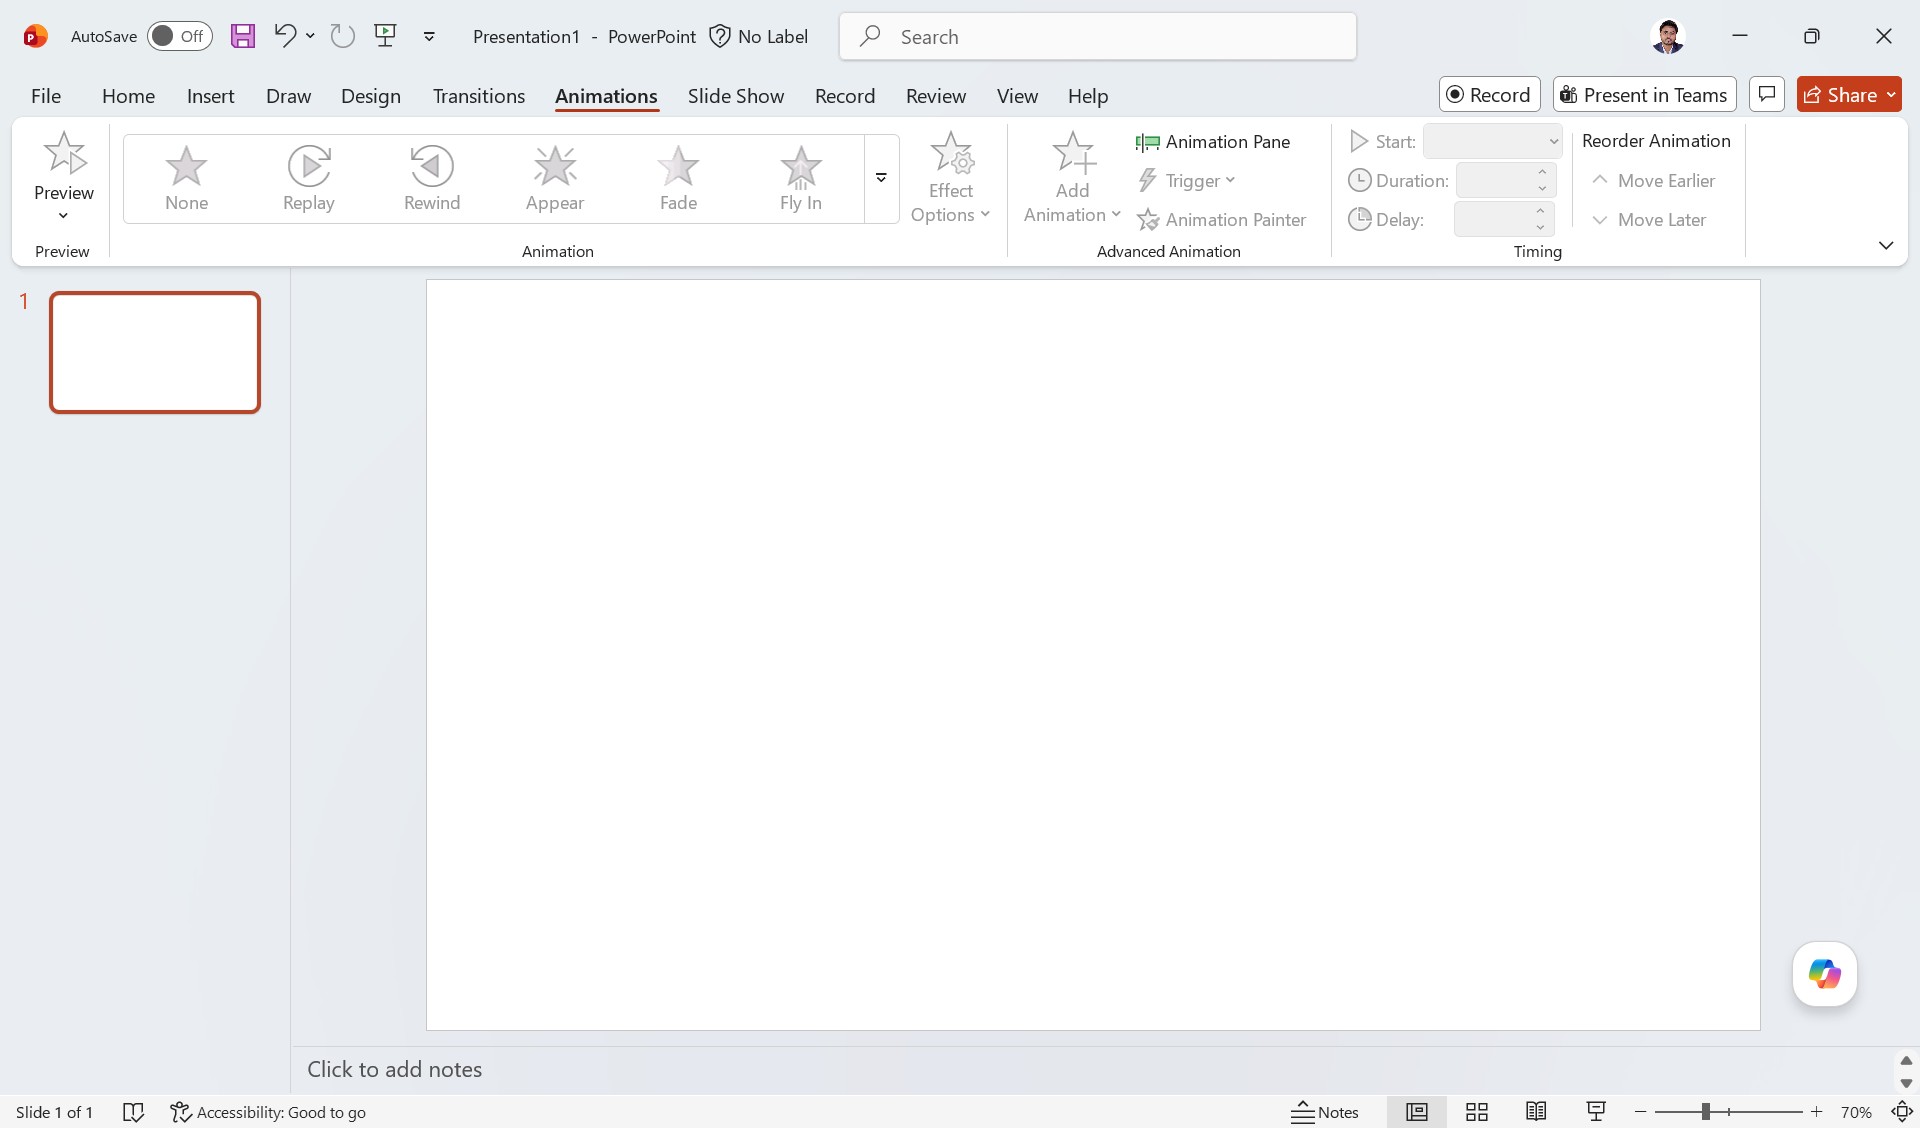Click the Preview animation star icon

click(65, 153)
